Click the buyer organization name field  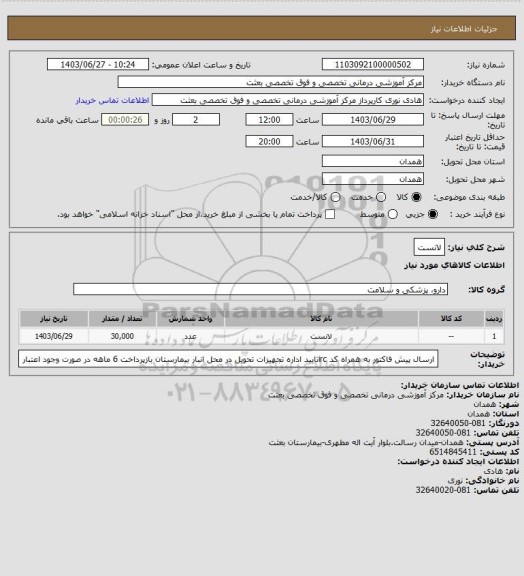coord(270,82)
